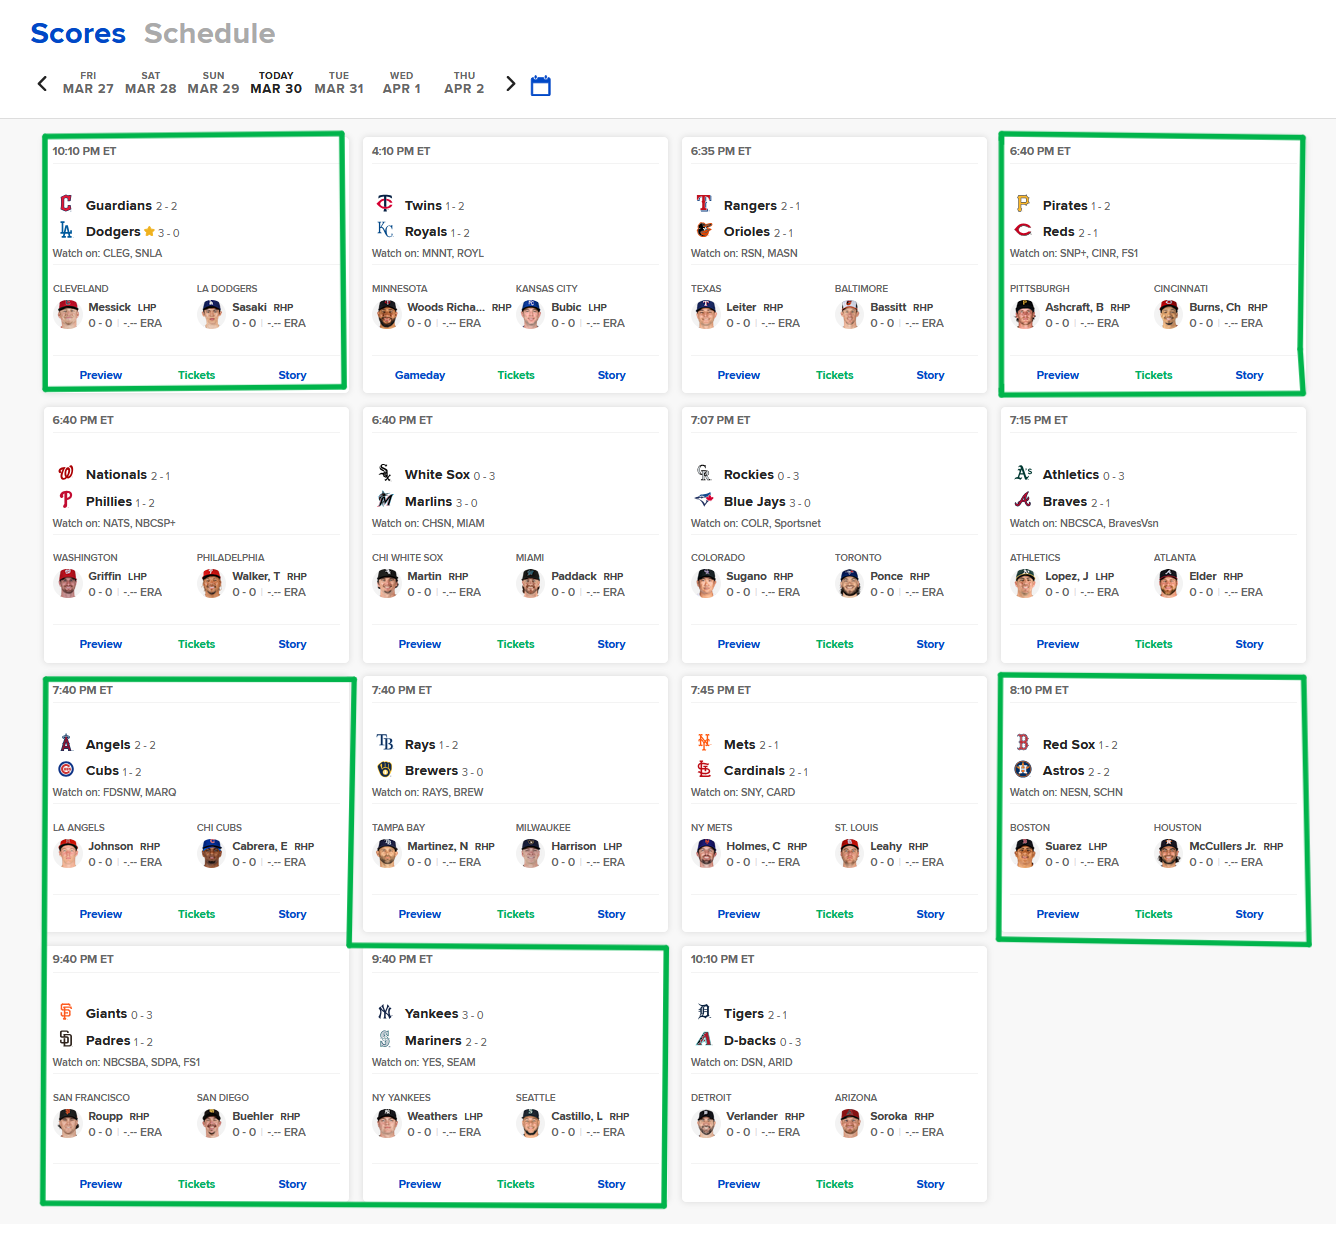Click the Rays team logo
Viewport: 1336px width, 1241px height.
[385, 743]
